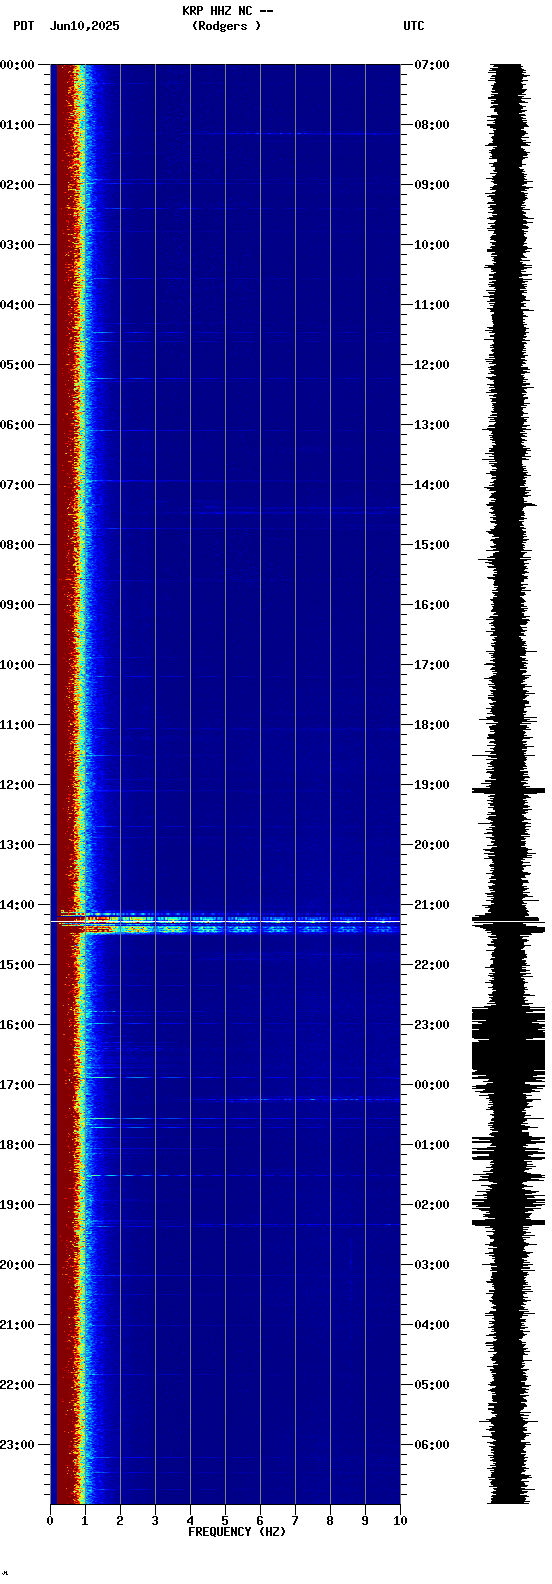
Task: Click the 09:00 PDT time label
Action: point(17,605)
